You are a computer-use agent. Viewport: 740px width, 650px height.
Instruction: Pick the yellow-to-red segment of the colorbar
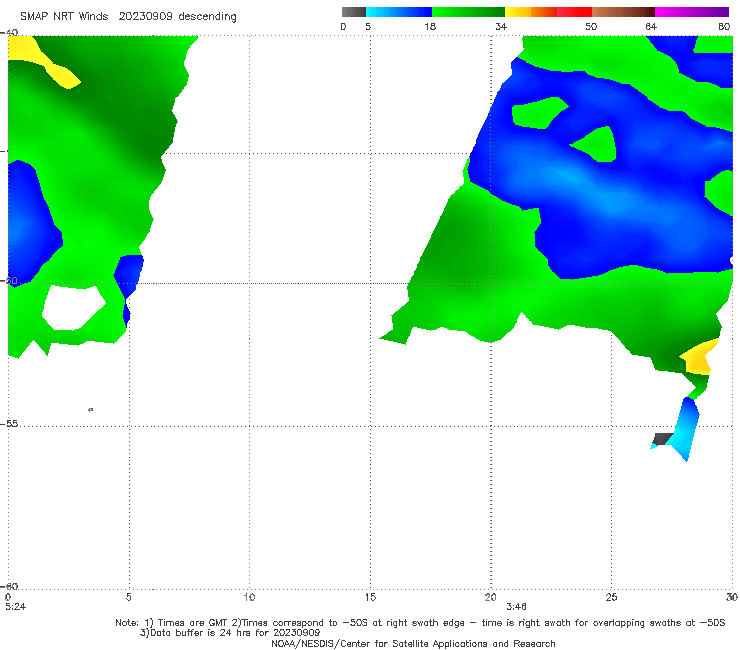tap(548, 12)
